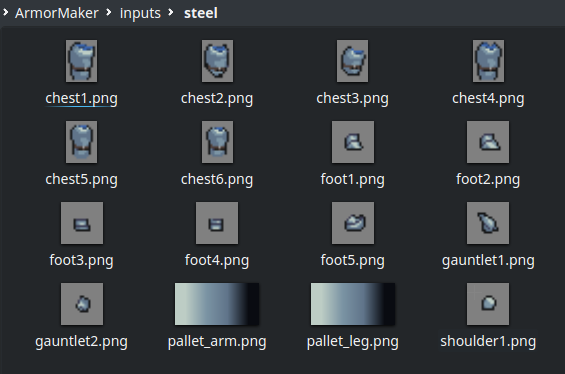
Task: Go to ArmorMaker folder in breadcrumb
Action: pos(57,13)
